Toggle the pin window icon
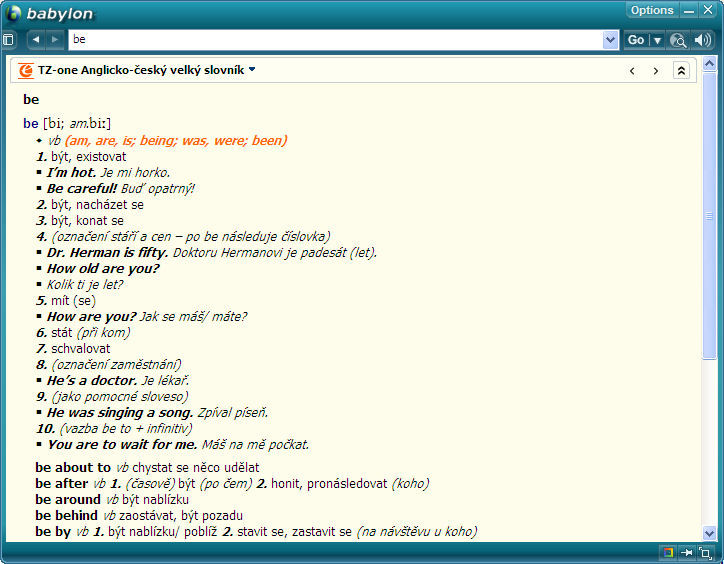 pos(687,552)
